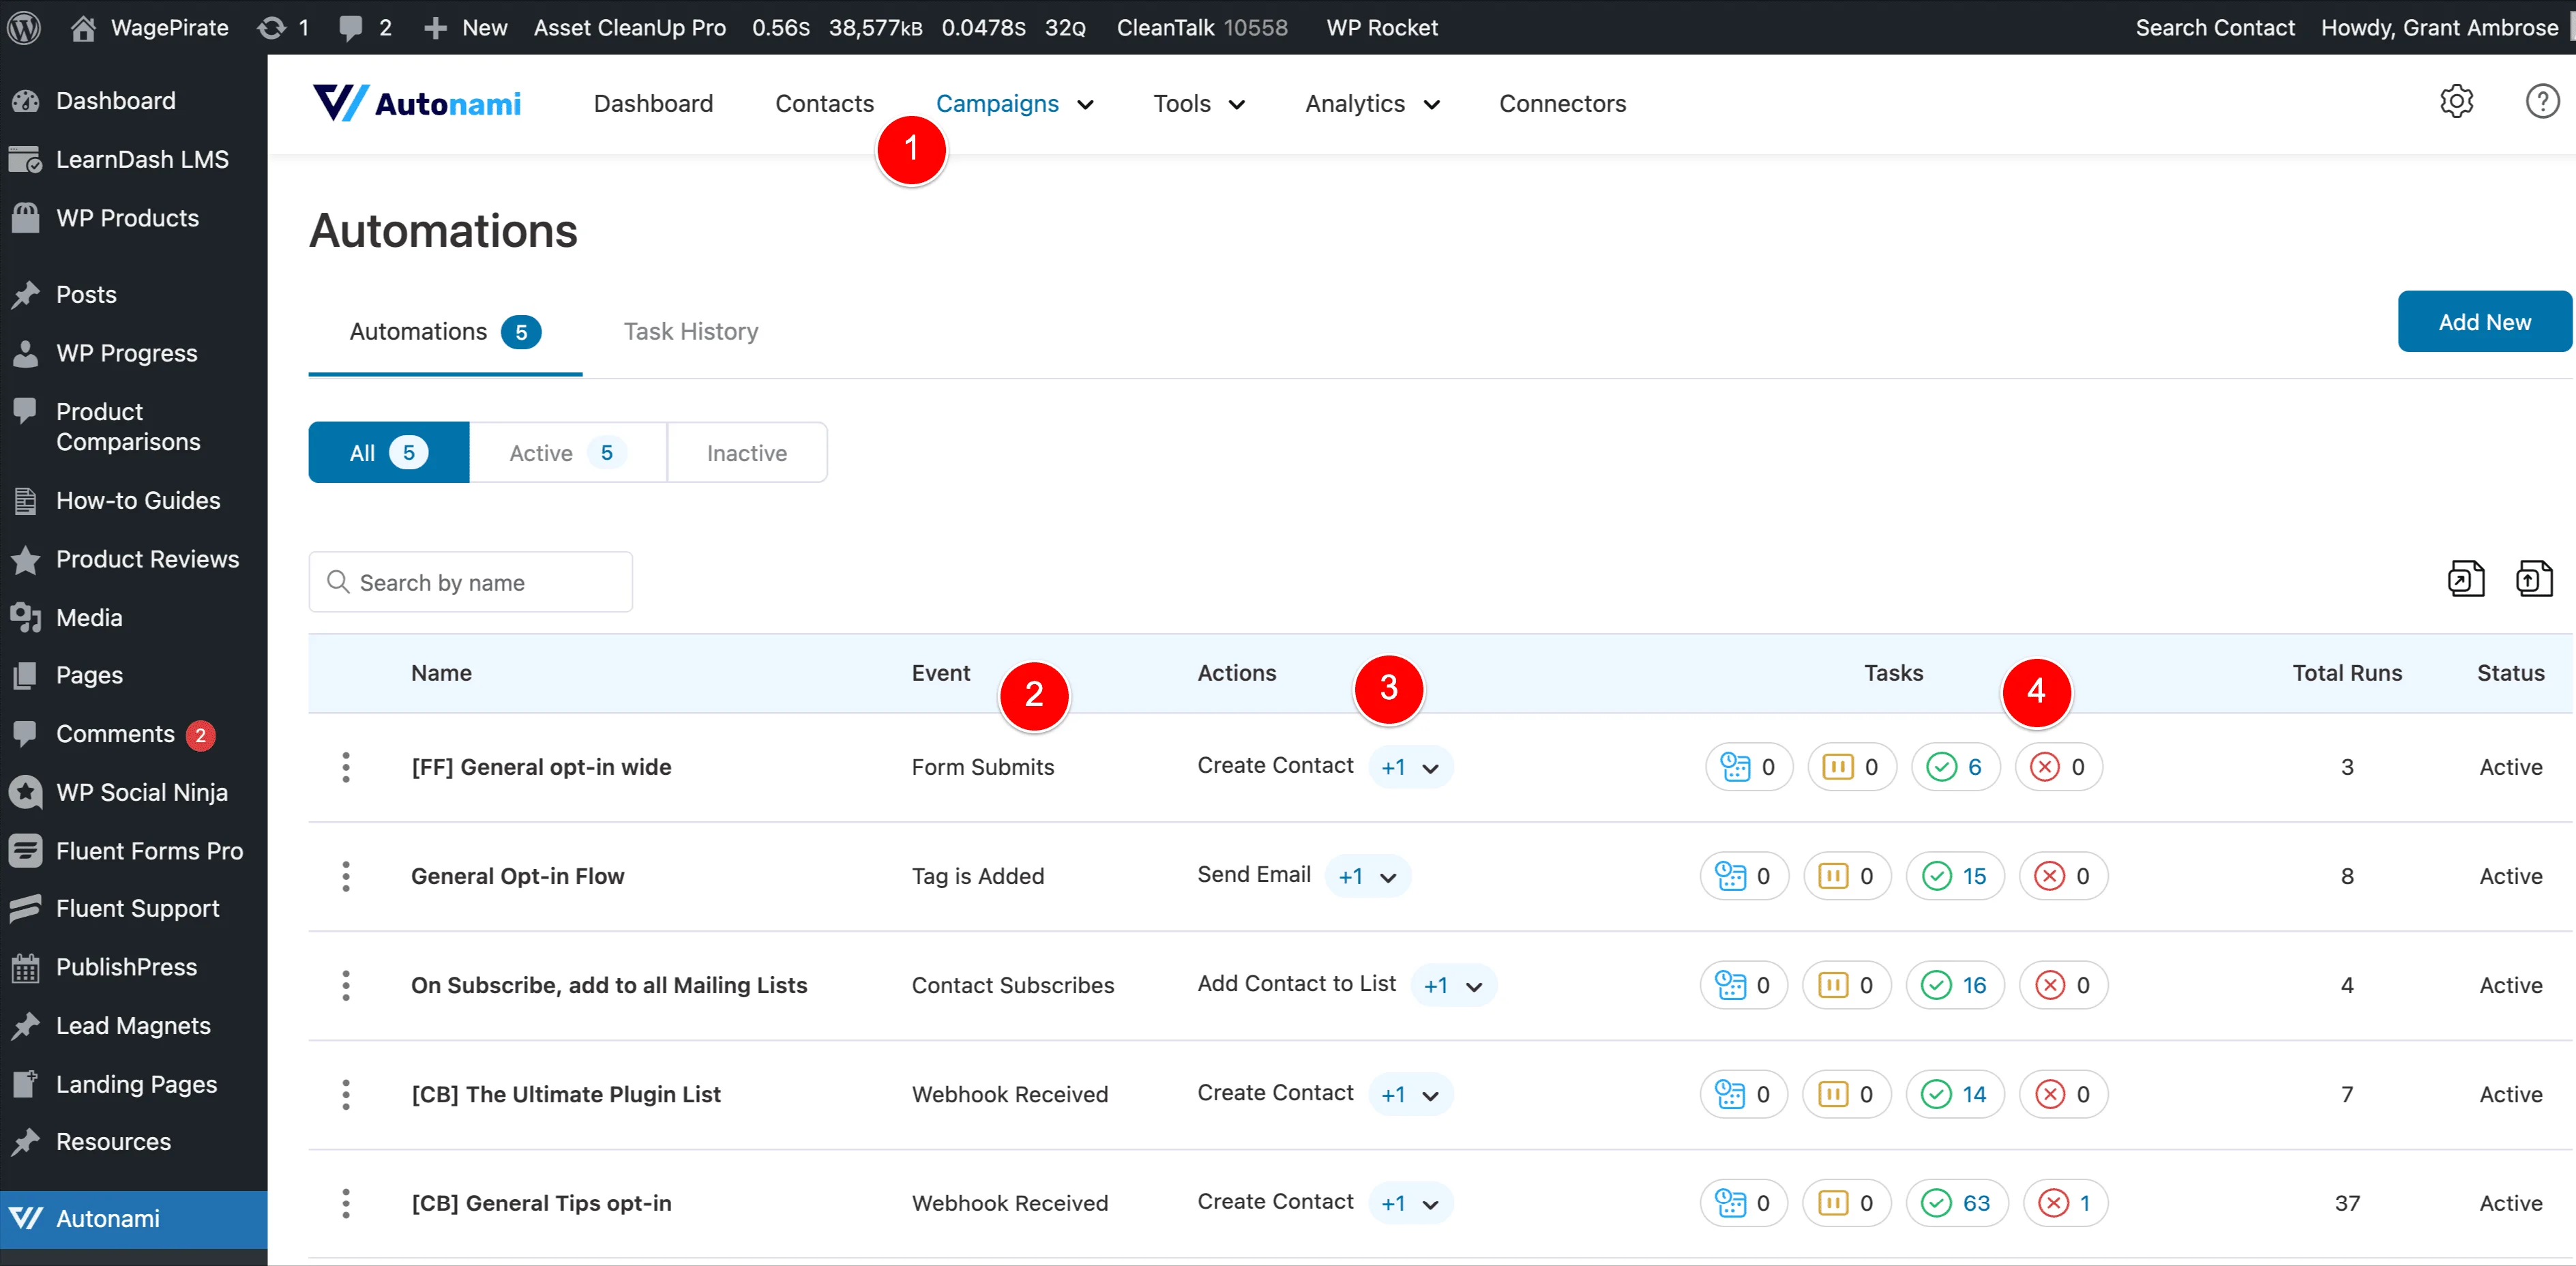
Task: Open [CB] The Ultimate Plugin List automation
Action: point(566,1094)
